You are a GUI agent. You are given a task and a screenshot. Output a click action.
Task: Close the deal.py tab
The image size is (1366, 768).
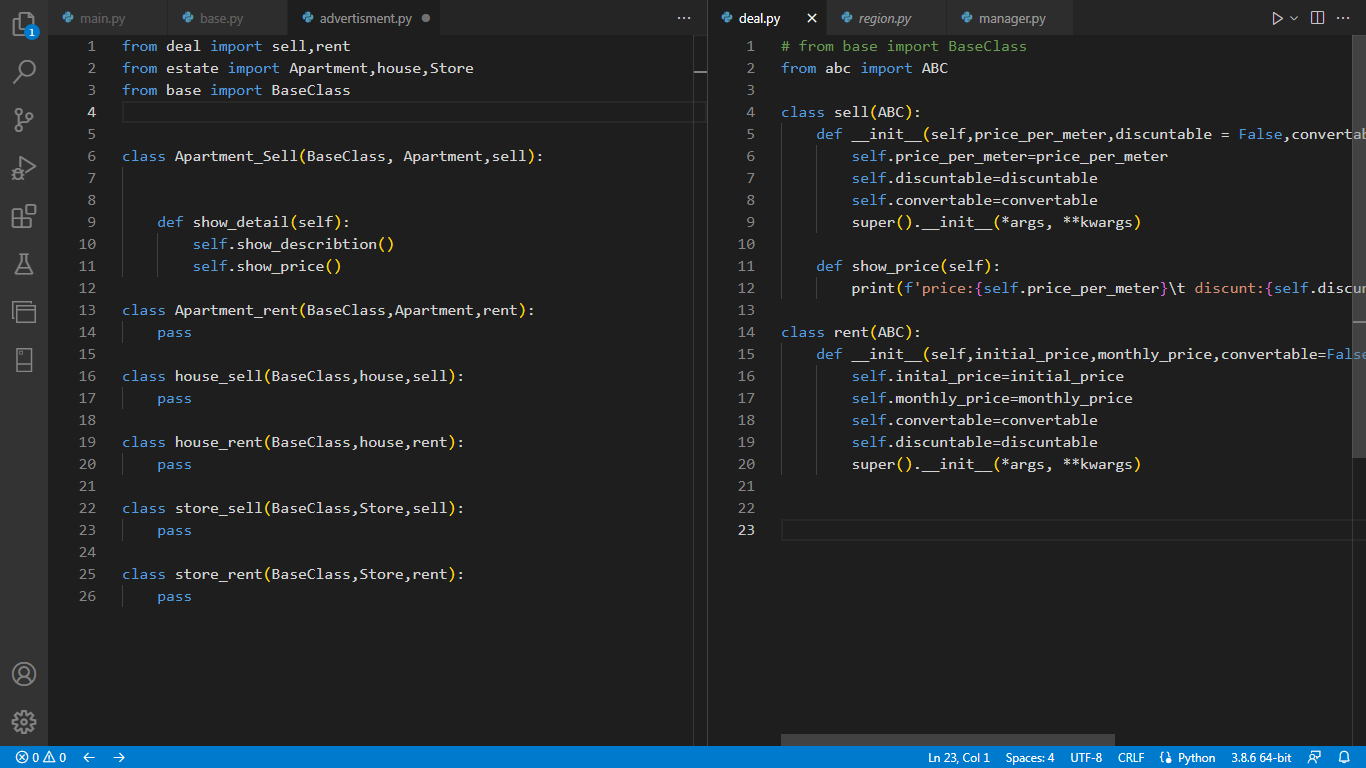[x=812, y=18]
